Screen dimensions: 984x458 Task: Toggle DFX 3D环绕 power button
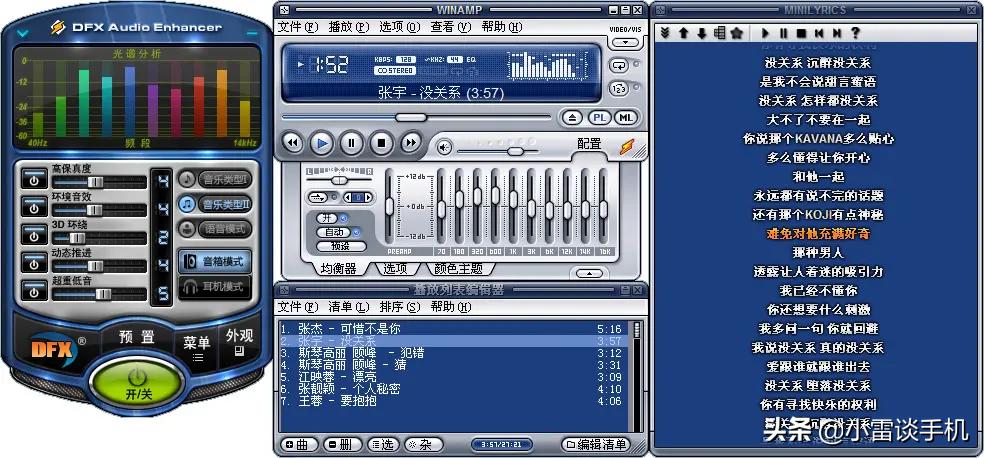35,234
